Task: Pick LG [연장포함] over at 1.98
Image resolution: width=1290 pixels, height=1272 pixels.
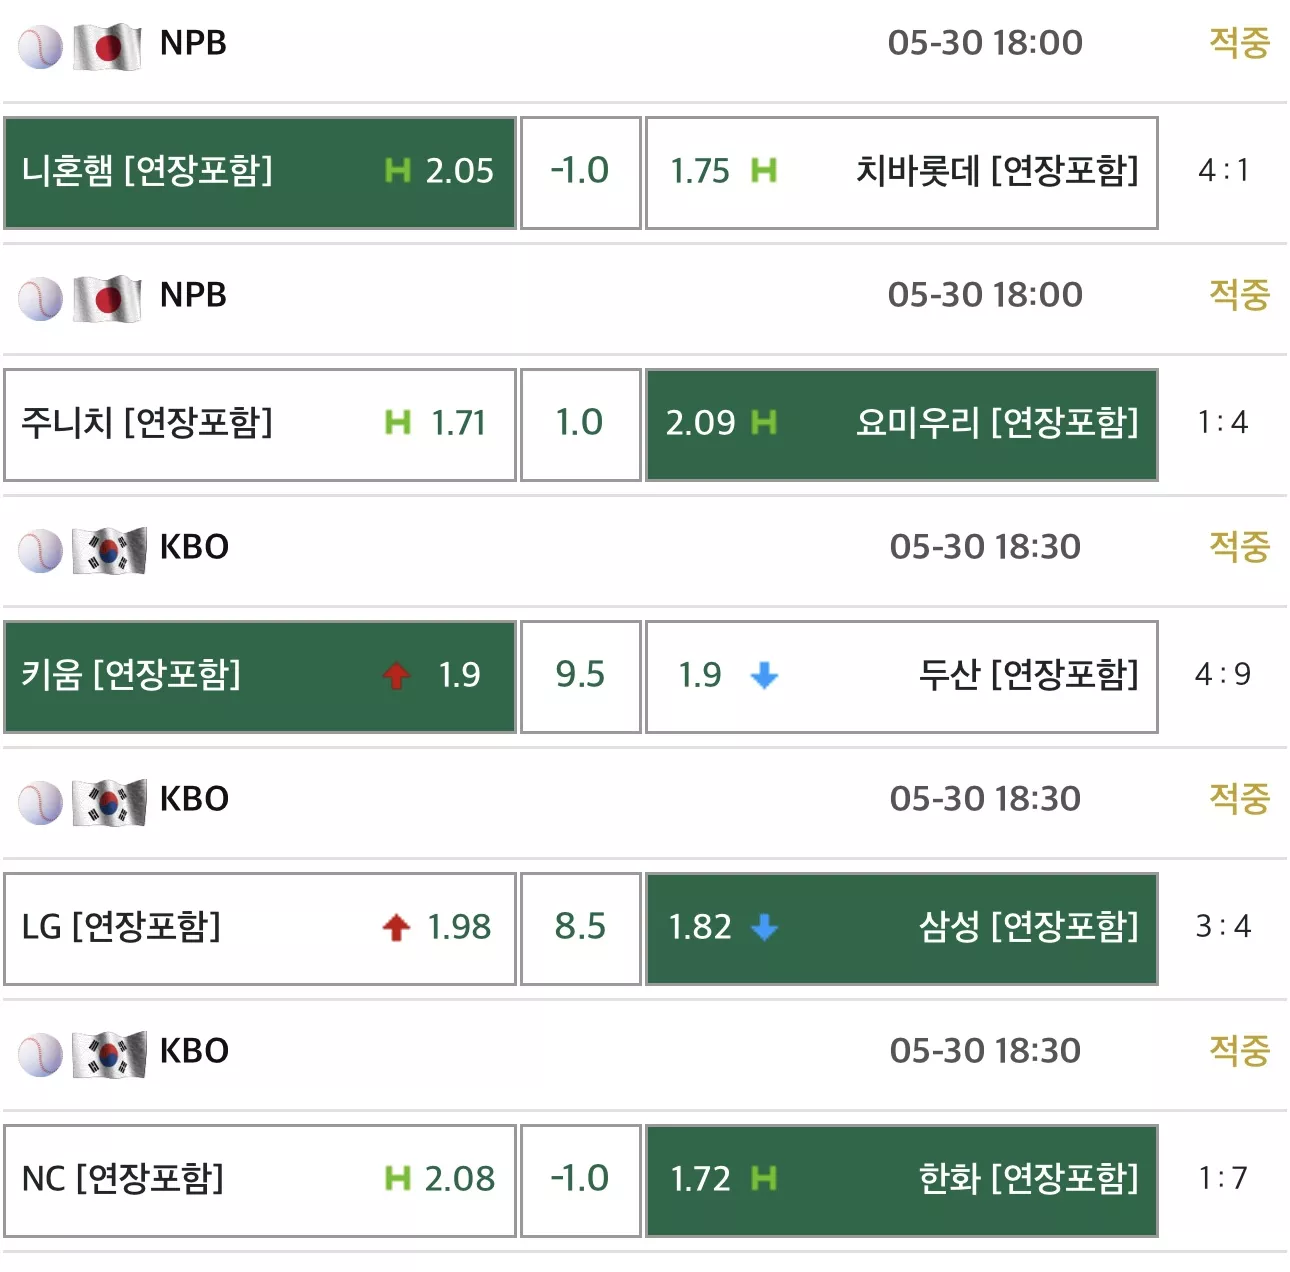Action: (x=260, y=929)
